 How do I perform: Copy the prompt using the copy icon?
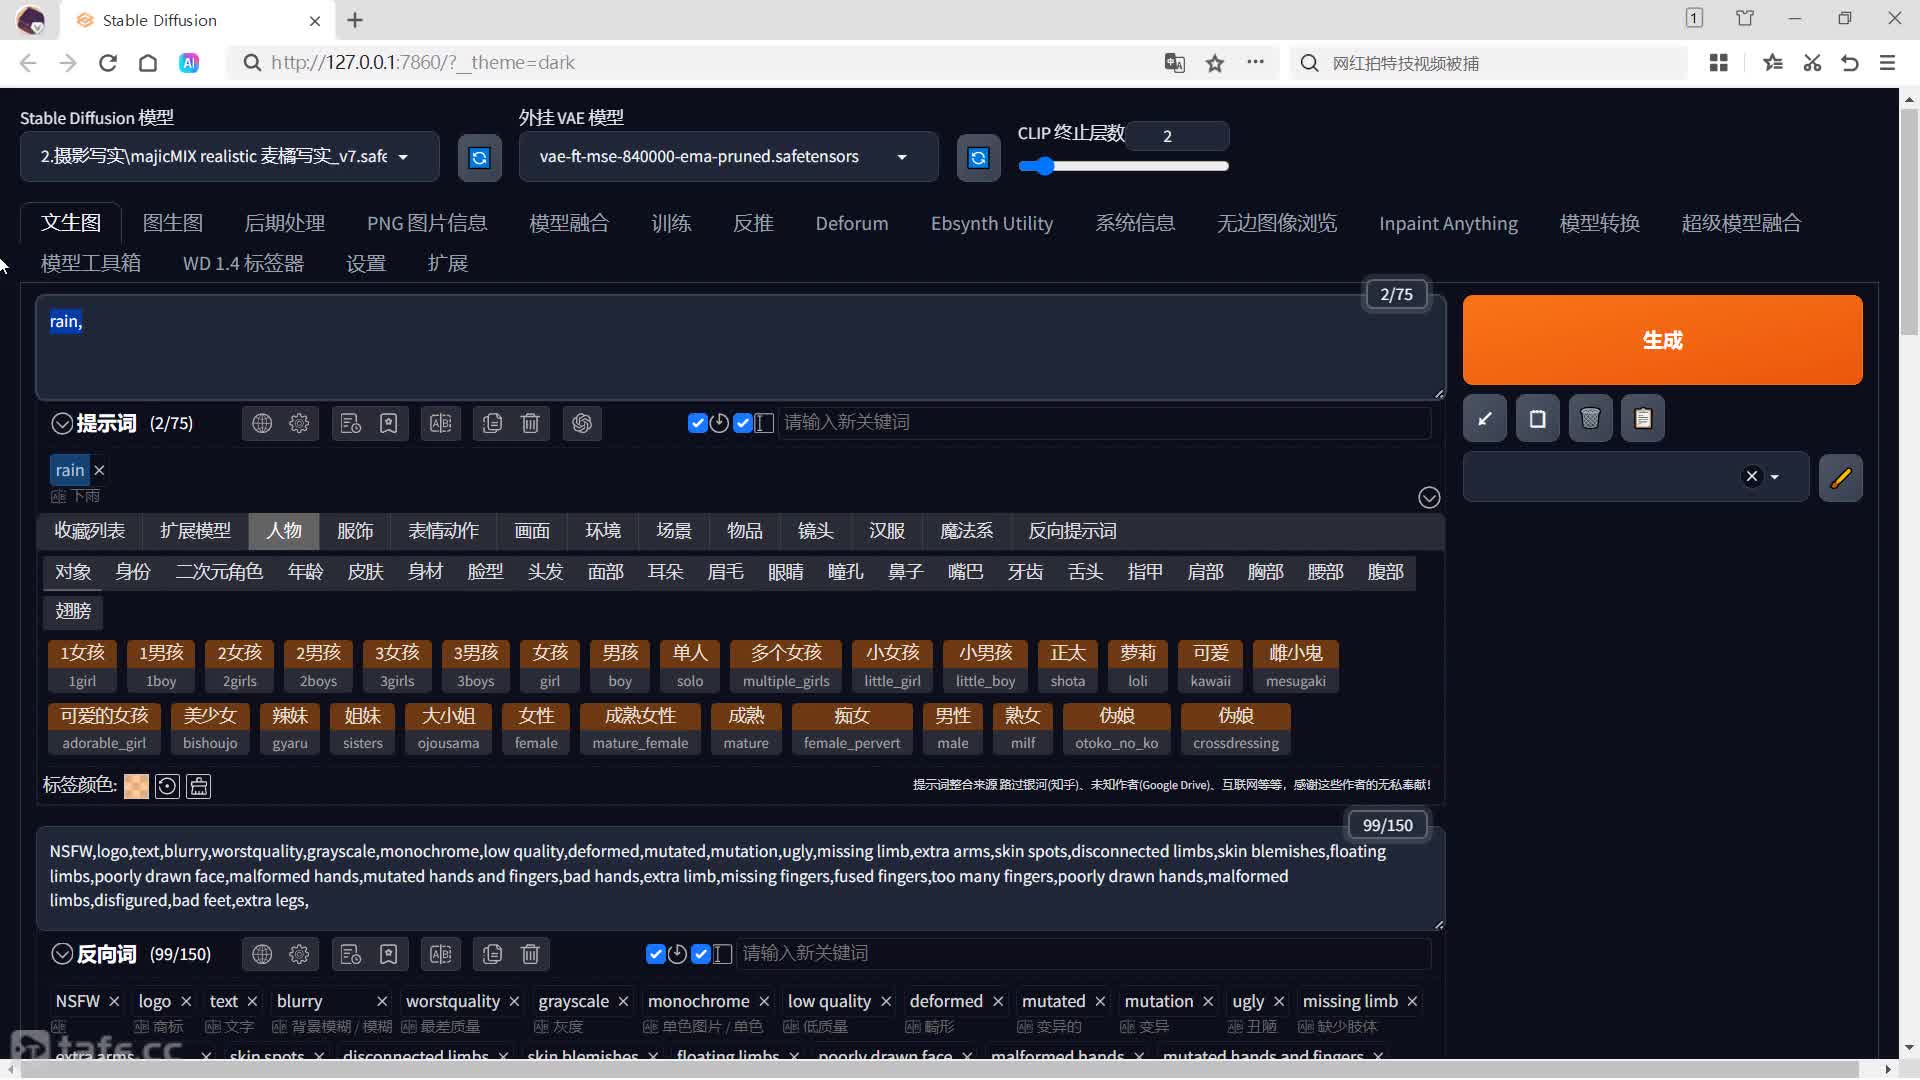point(492,423)
